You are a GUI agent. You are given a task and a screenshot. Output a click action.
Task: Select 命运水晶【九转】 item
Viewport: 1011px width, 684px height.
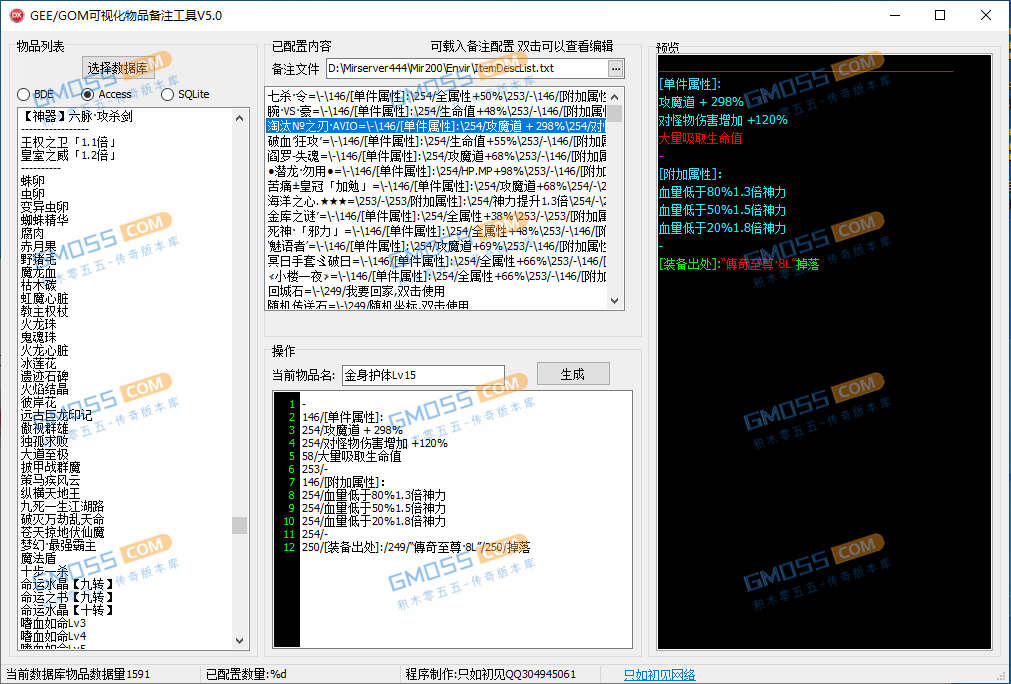68,584
